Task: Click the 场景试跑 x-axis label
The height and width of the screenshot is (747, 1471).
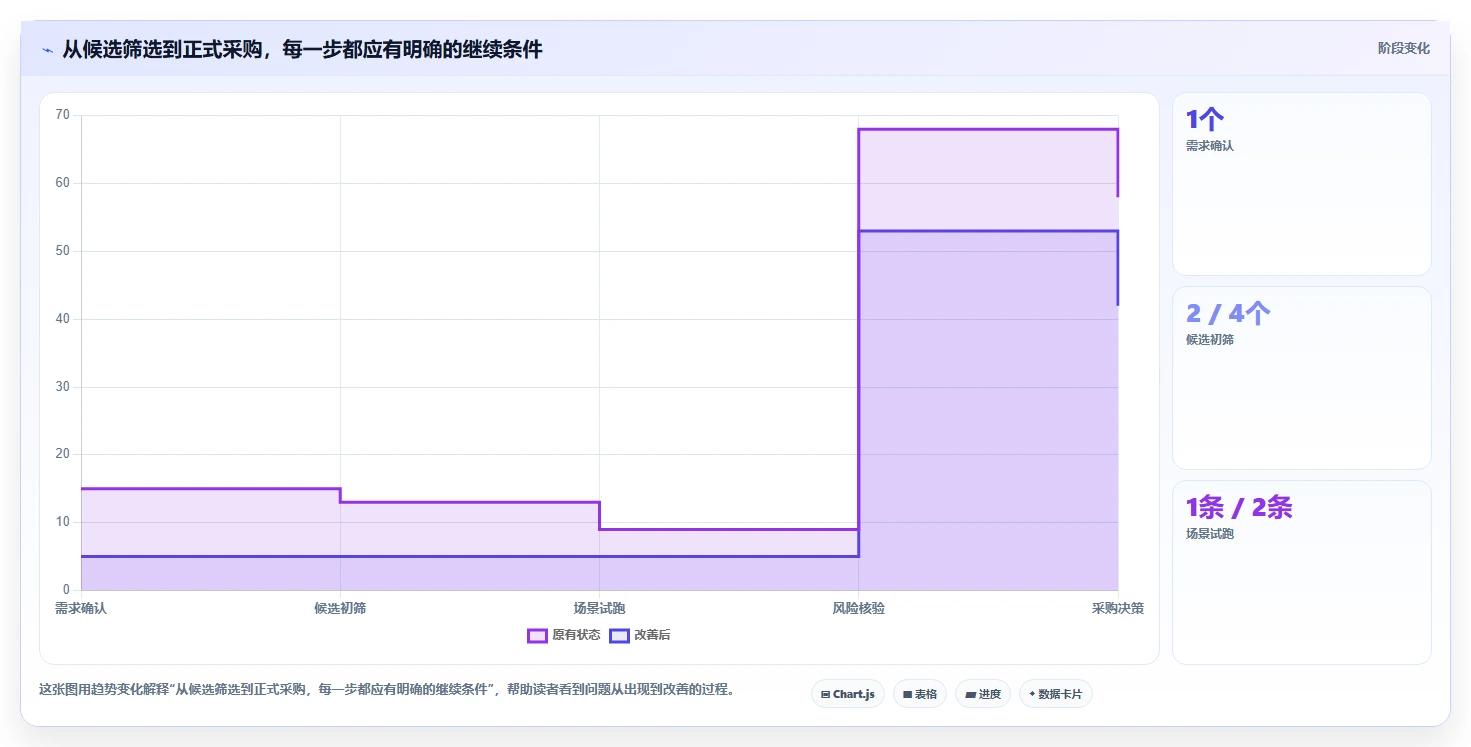Action: [599, 608]
